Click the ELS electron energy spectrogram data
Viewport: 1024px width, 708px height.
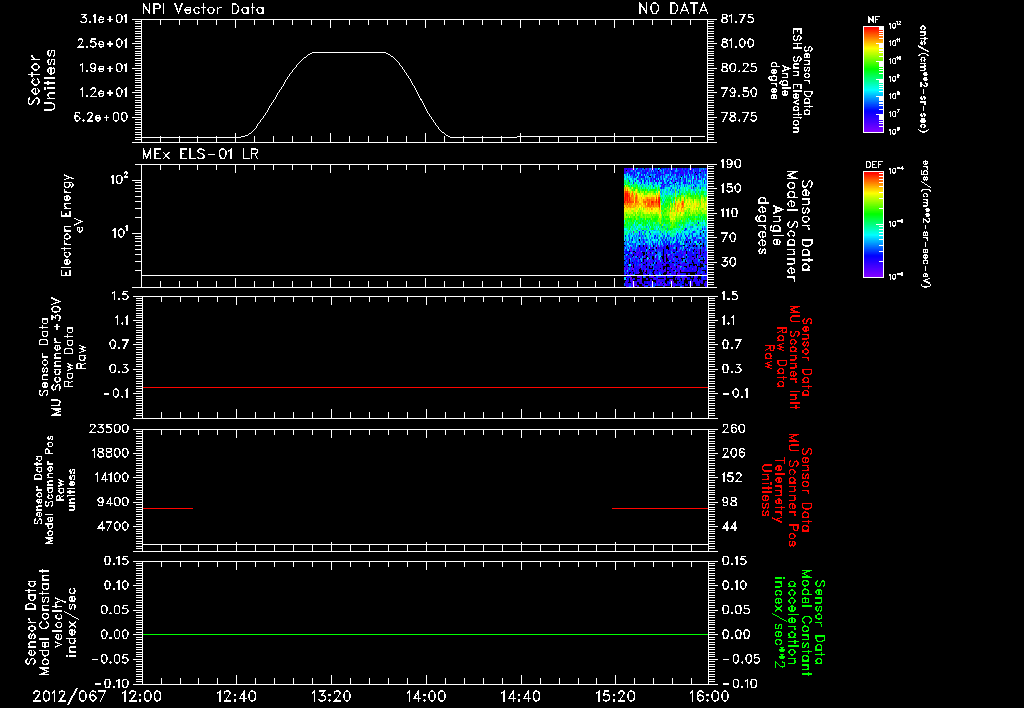coord(665,227)
